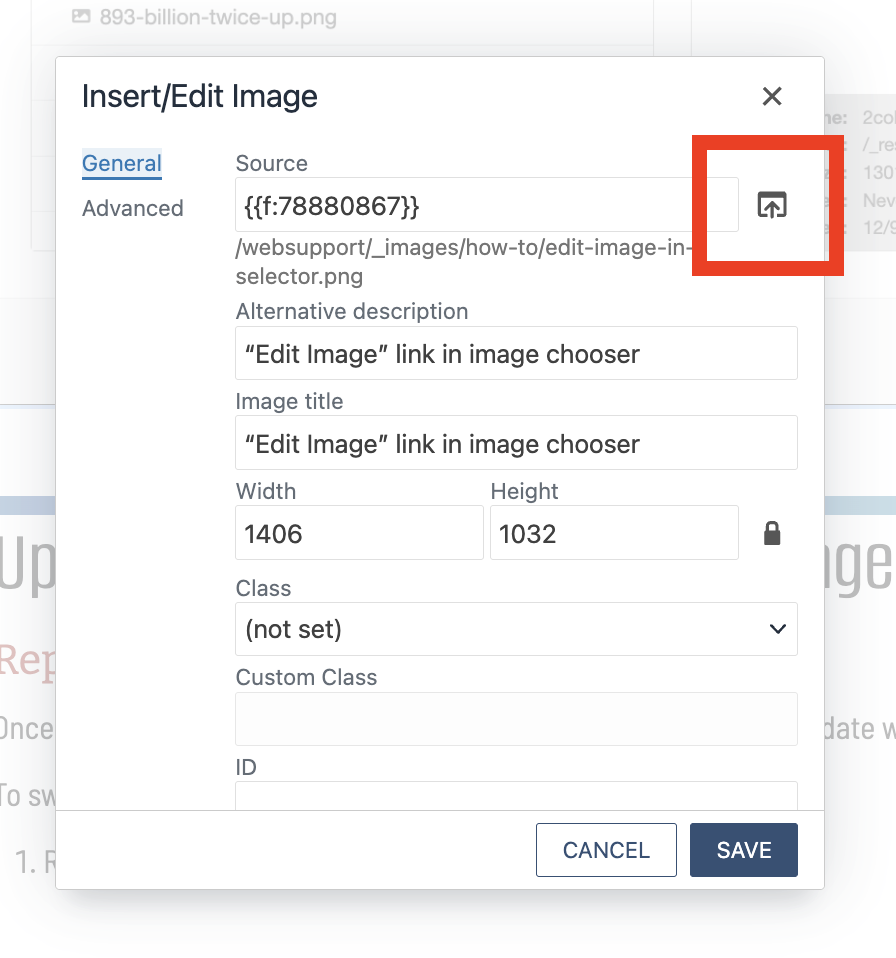The width and height of the screenshot is (896, 958).
Task: Save the image settings
Action: pyautogui.click(x=744, y=850)
